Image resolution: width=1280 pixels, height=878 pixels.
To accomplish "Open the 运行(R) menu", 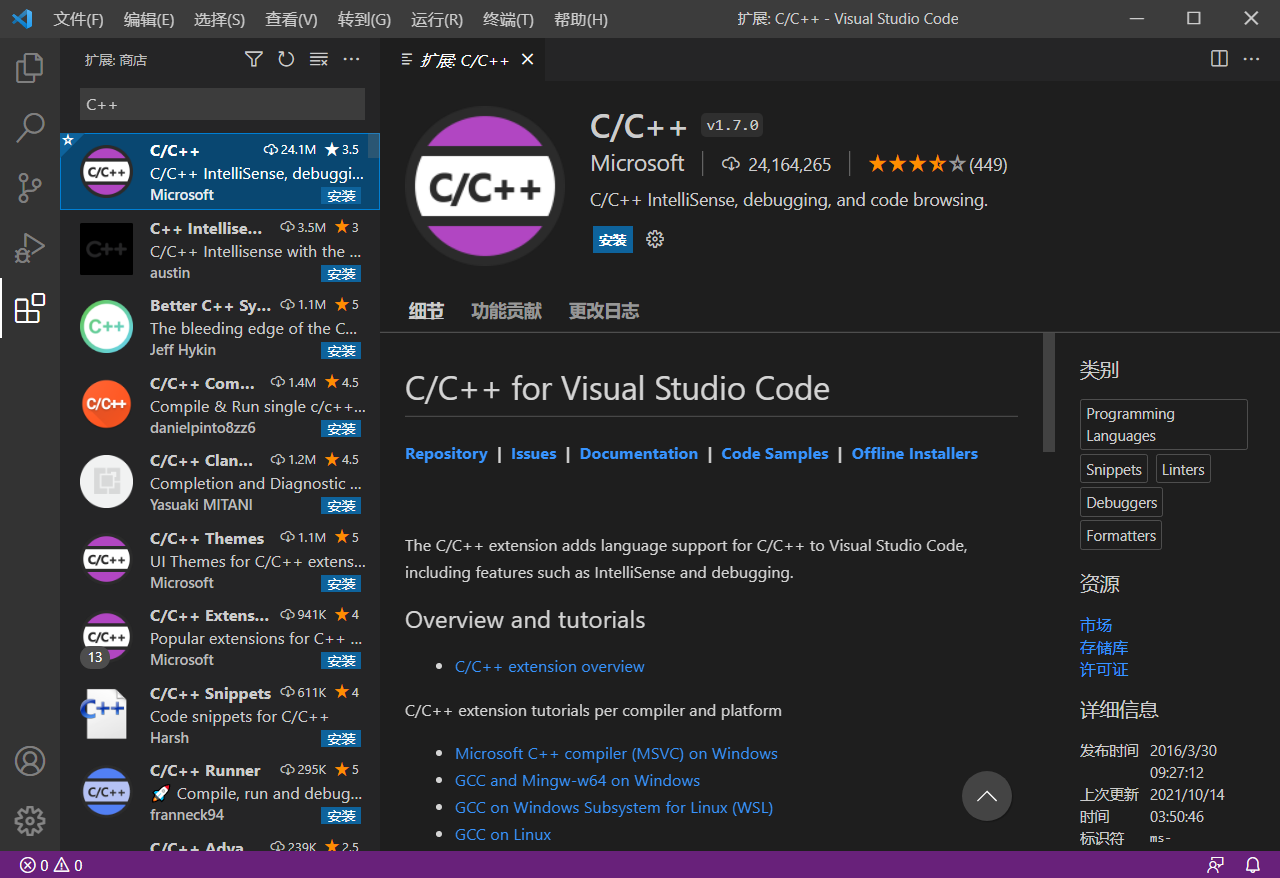I will (x=436, y=19).
